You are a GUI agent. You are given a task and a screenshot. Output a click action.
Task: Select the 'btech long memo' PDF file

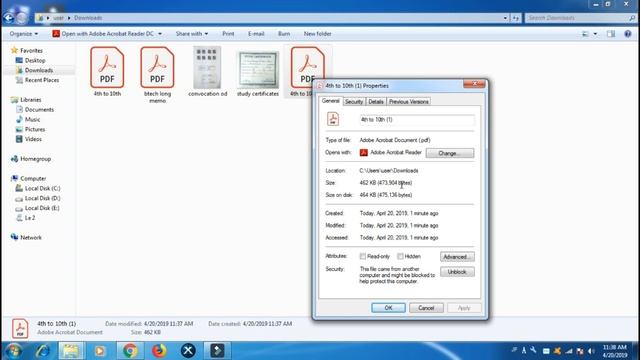point(157,68)
